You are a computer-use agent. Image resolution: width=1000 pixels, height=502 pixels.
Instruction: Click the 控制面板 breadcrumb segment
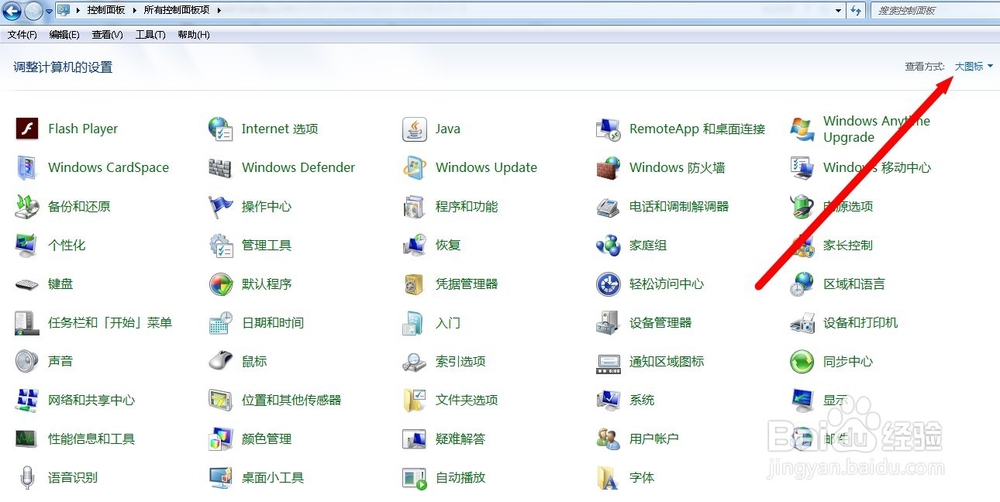(x=106, y=10)
